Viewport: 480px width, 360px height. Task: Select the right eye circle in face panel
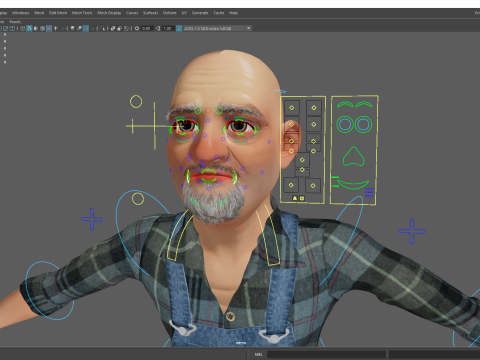point(363,124)
